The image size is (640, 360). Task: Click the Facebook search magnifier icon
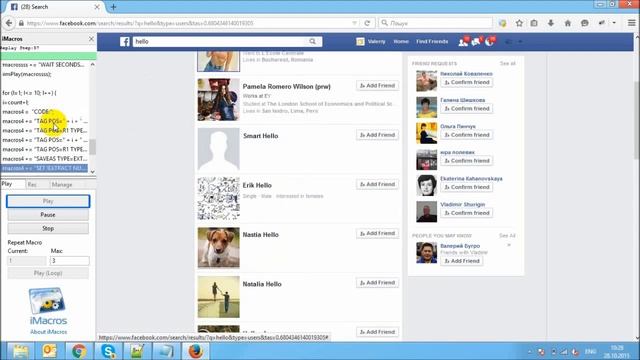(312, 41)
